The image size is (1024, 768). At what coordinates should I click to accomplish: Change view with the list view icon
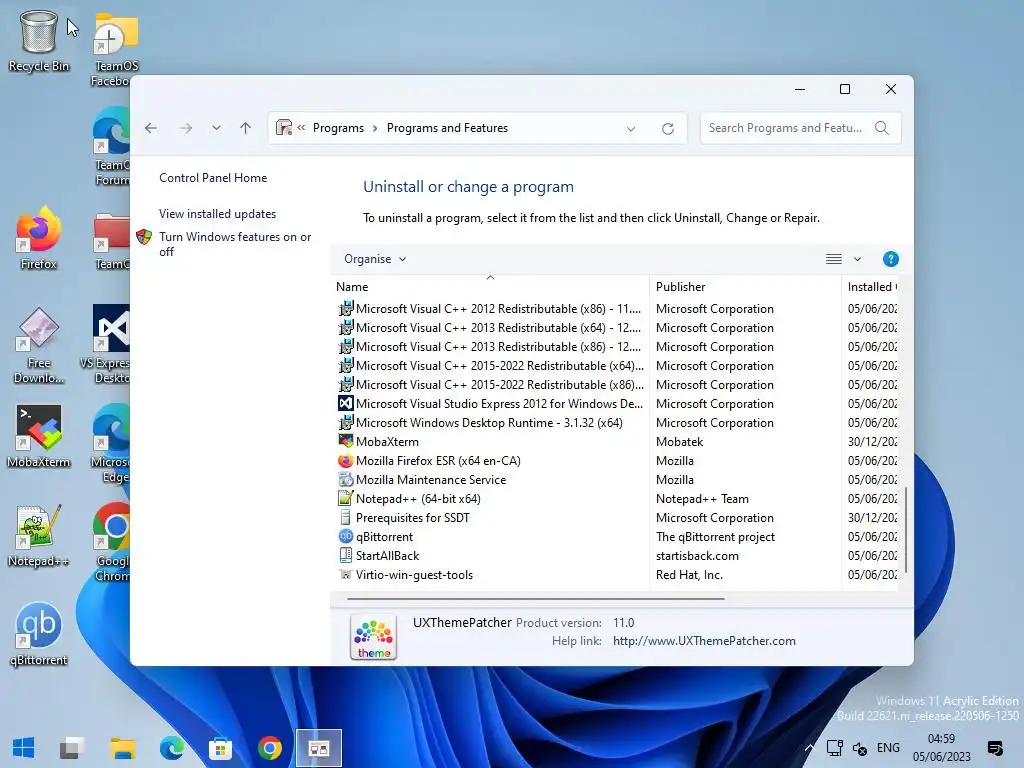tap(834, 259)
